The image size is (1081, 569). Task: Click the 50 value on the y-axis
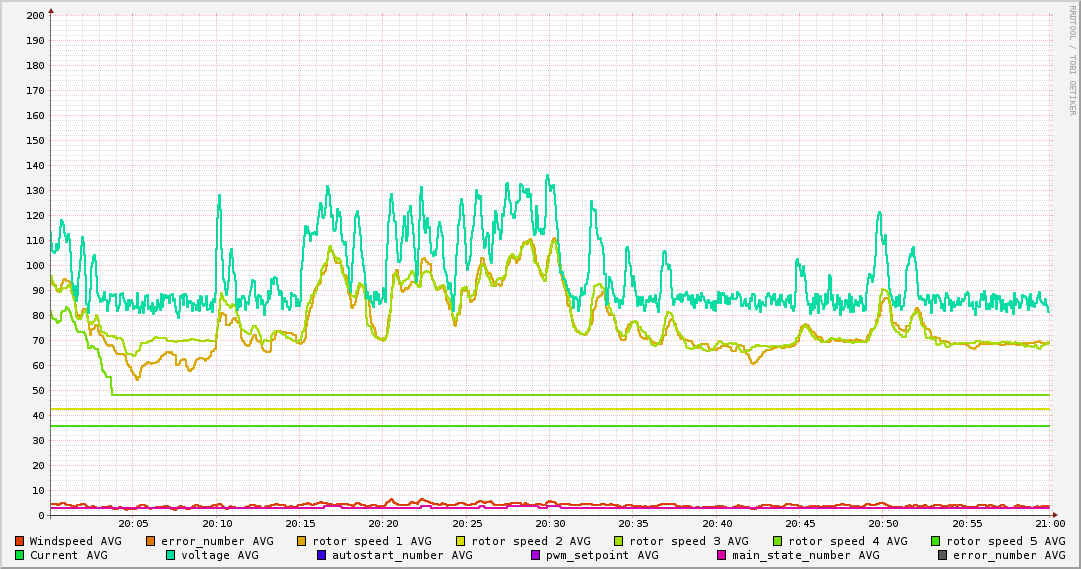(38, 390)
